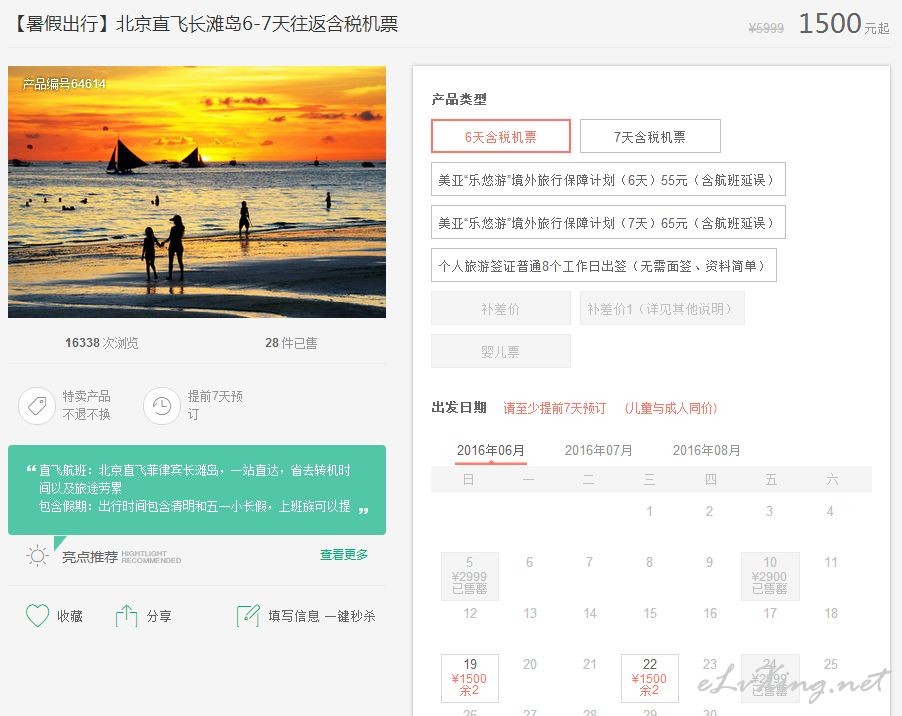Click the 特卖产品 不退不换 text

[86, 405]
